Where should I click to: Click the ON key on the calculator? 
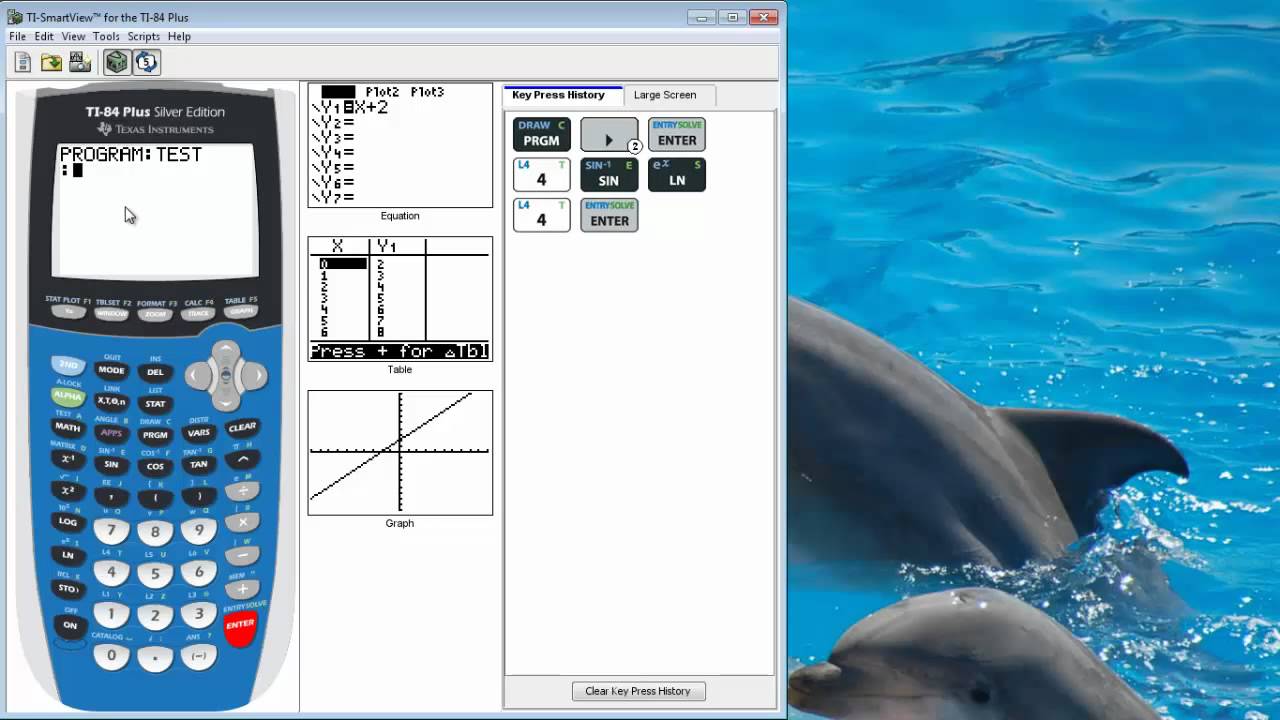[x=69, y=626]
